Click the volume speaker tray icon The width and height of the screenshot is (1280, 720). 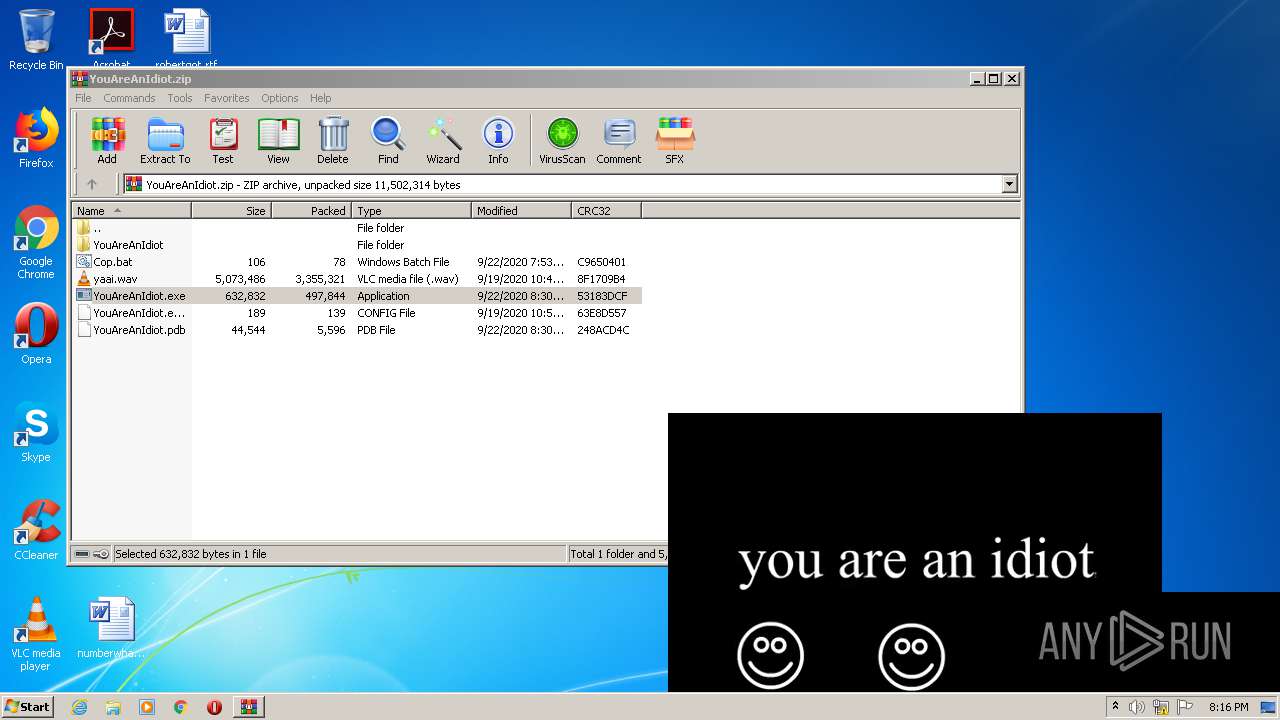1137,707
